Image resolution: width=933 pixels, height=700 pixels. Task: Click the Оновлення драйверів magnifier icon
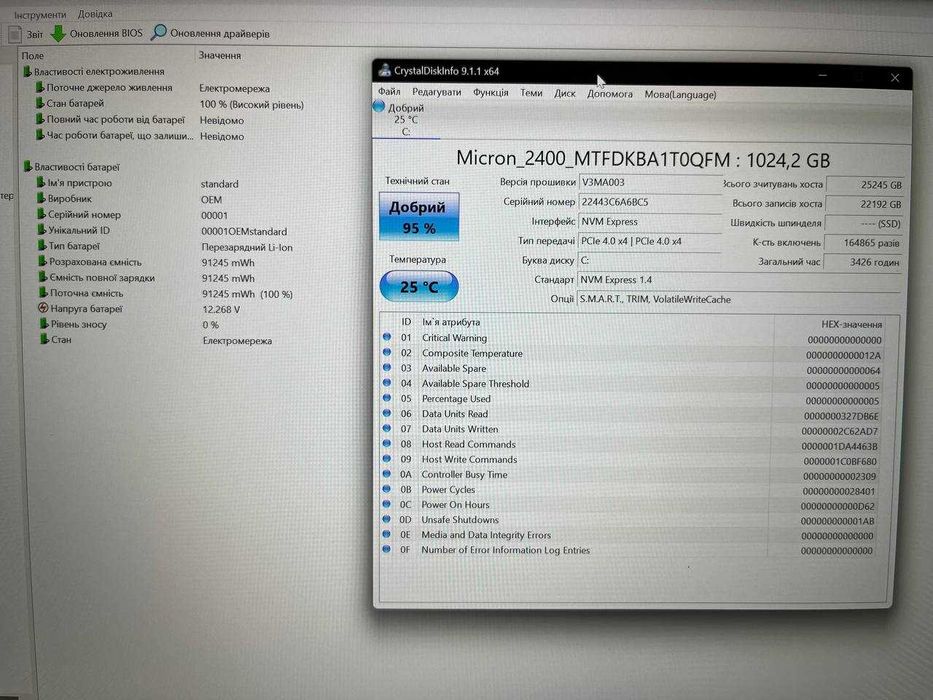coord(158,32)
